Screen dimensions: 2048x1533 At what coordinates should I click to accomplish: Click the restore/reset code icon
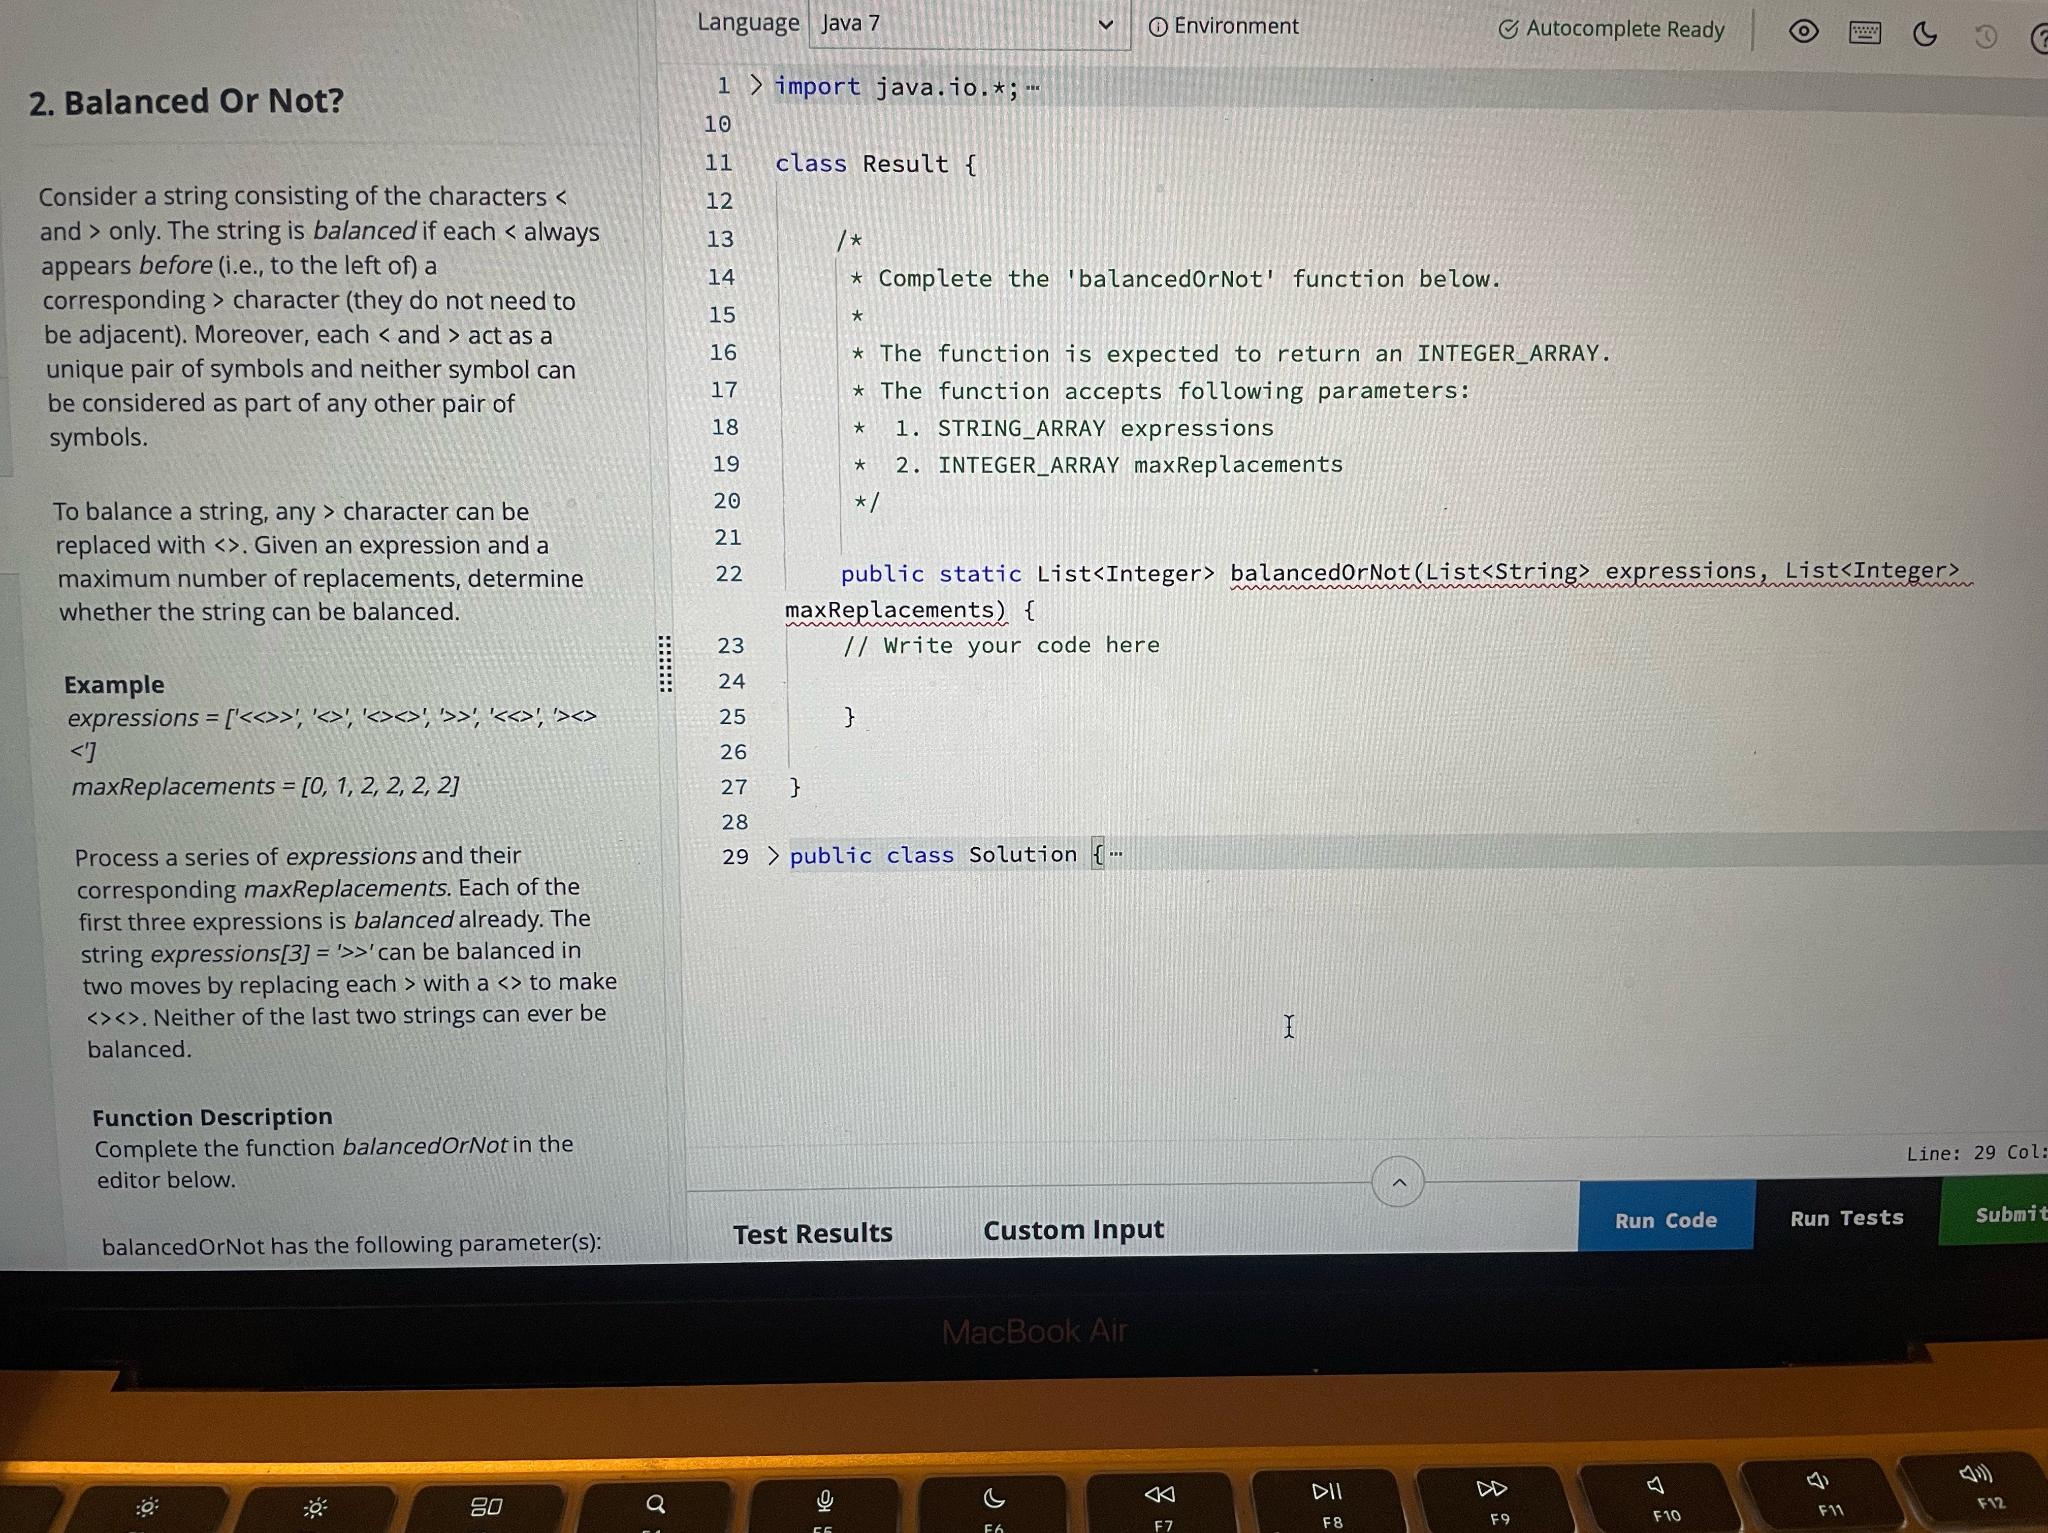click(1986, 36)
